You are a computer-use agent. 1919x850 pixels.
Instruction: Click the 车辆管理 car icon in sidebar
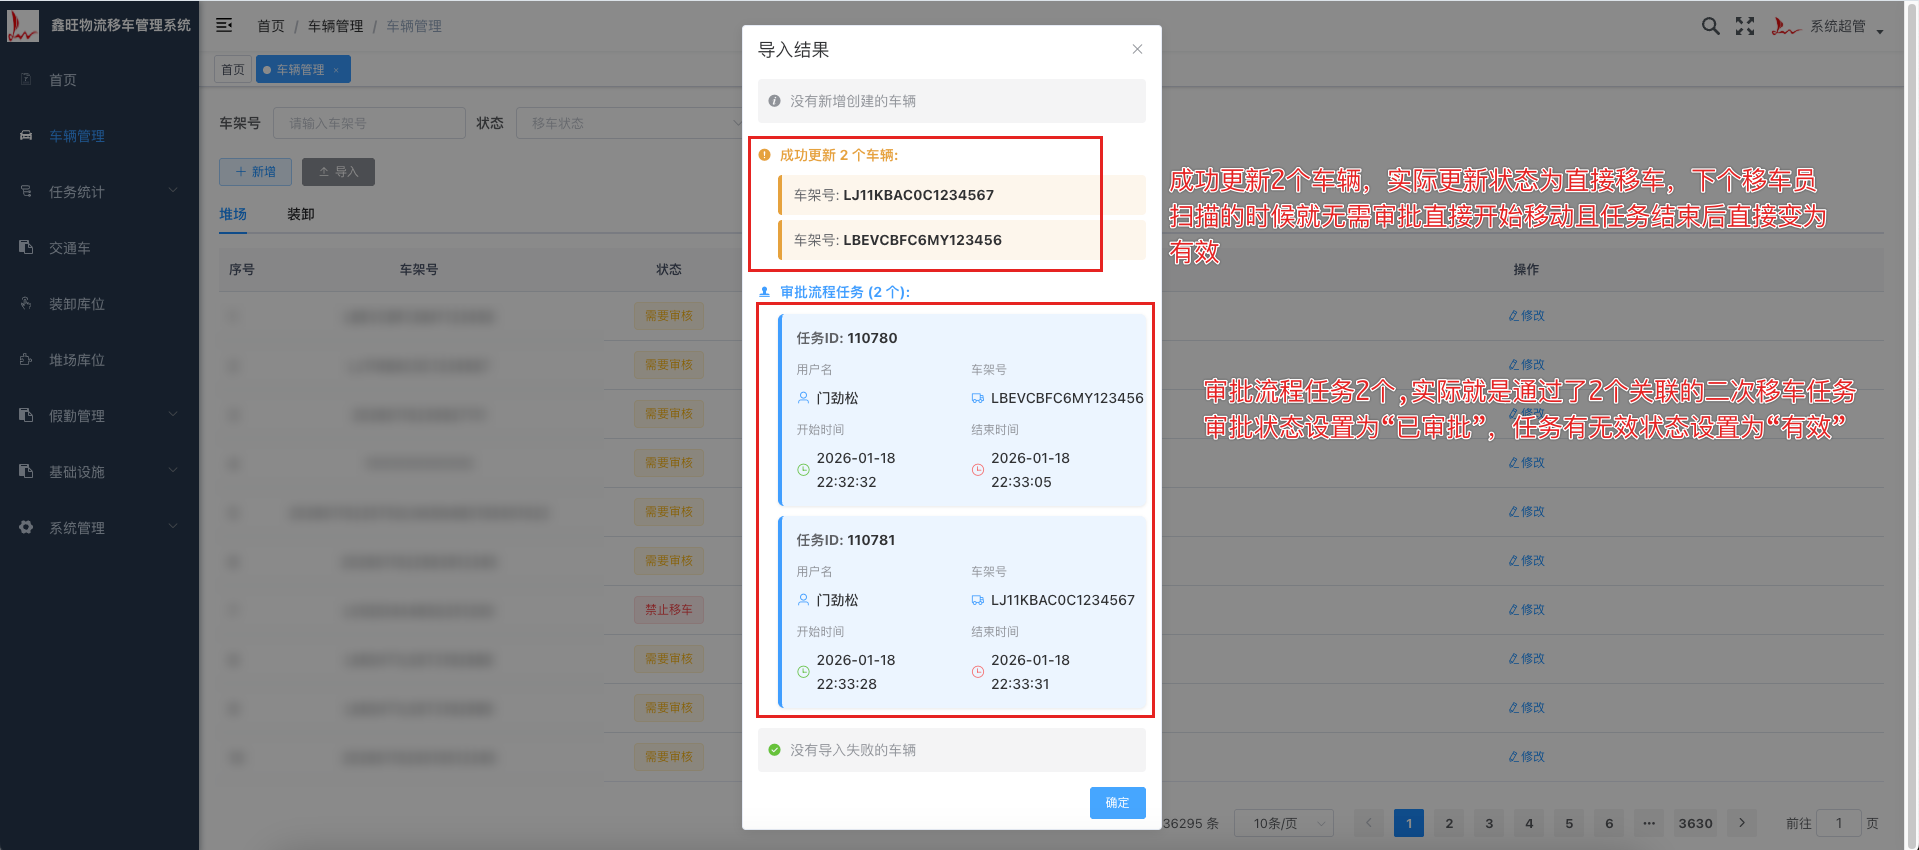coord(26,135)
